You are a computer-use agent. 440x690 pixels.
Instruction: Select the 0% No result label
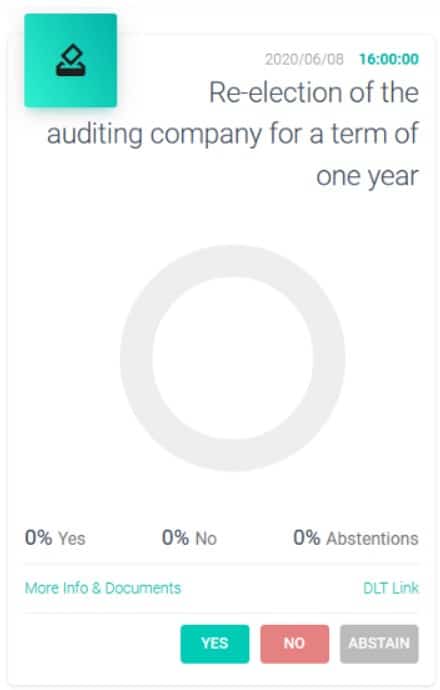click(x=189, y=538)
